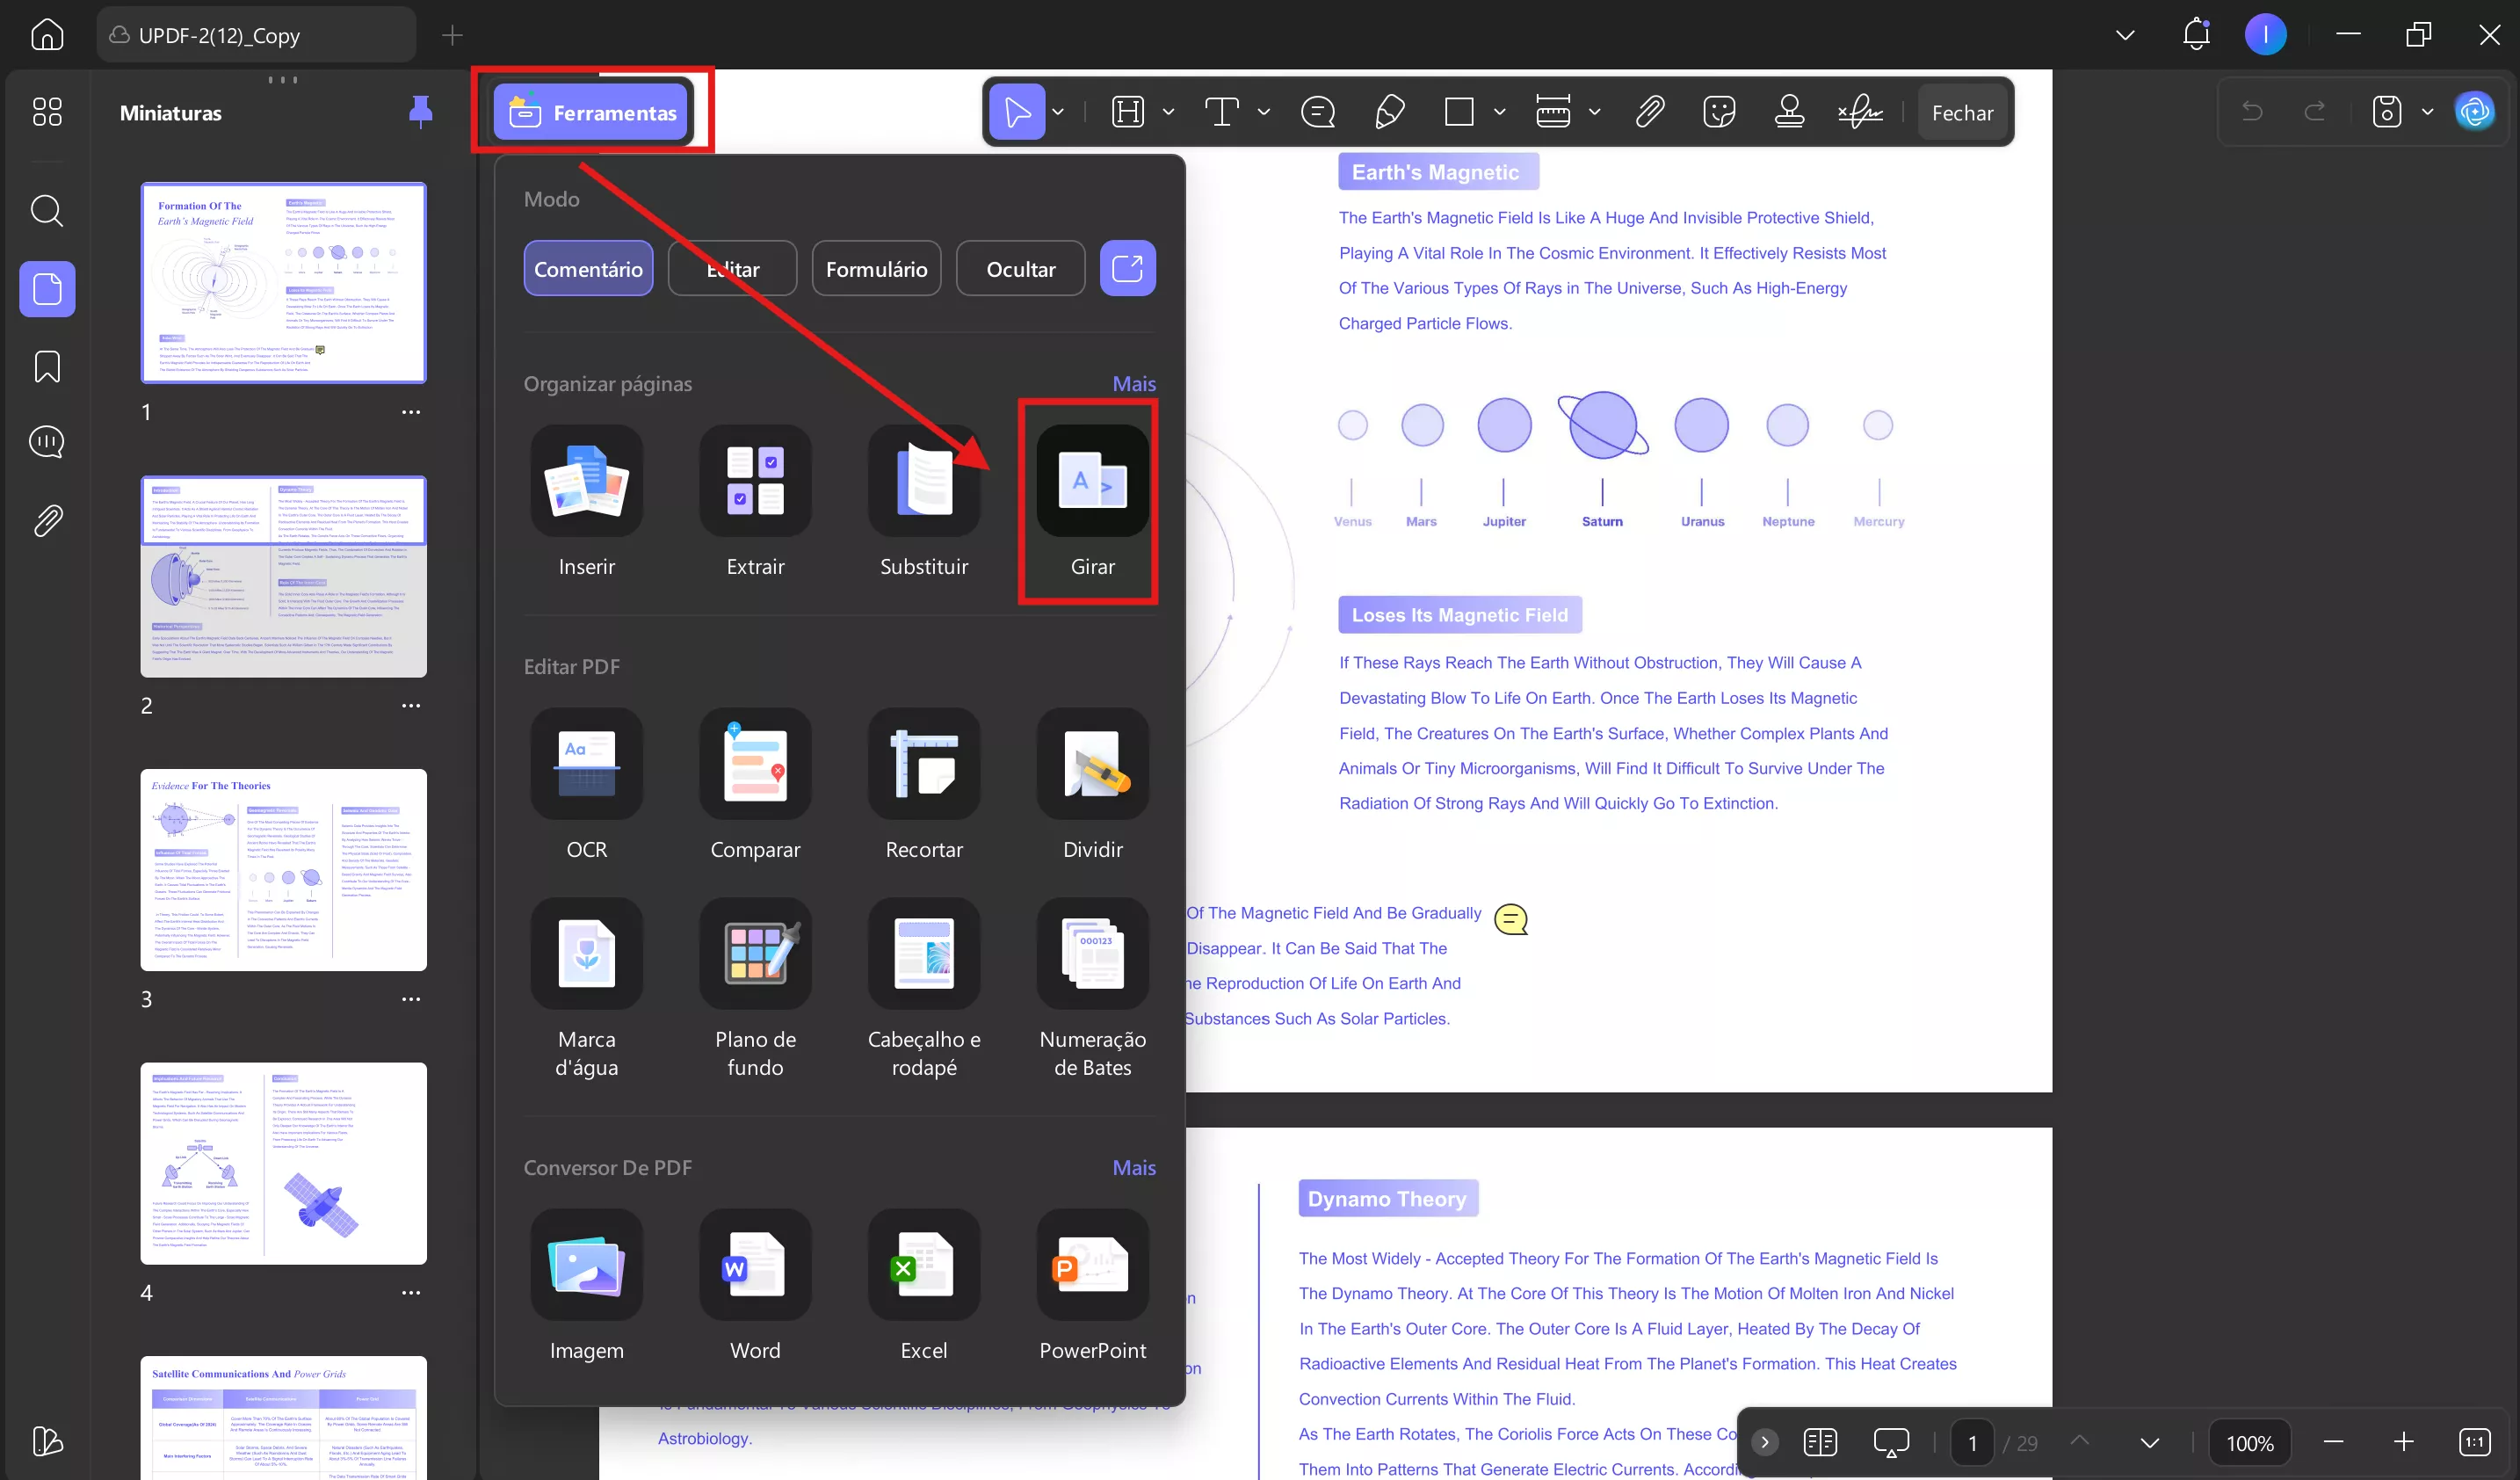Image resolution: width=2520 pixels, height=1480 pixels.
Task: Click the Numeração de Bates icon
Action: coord(1092,954)
